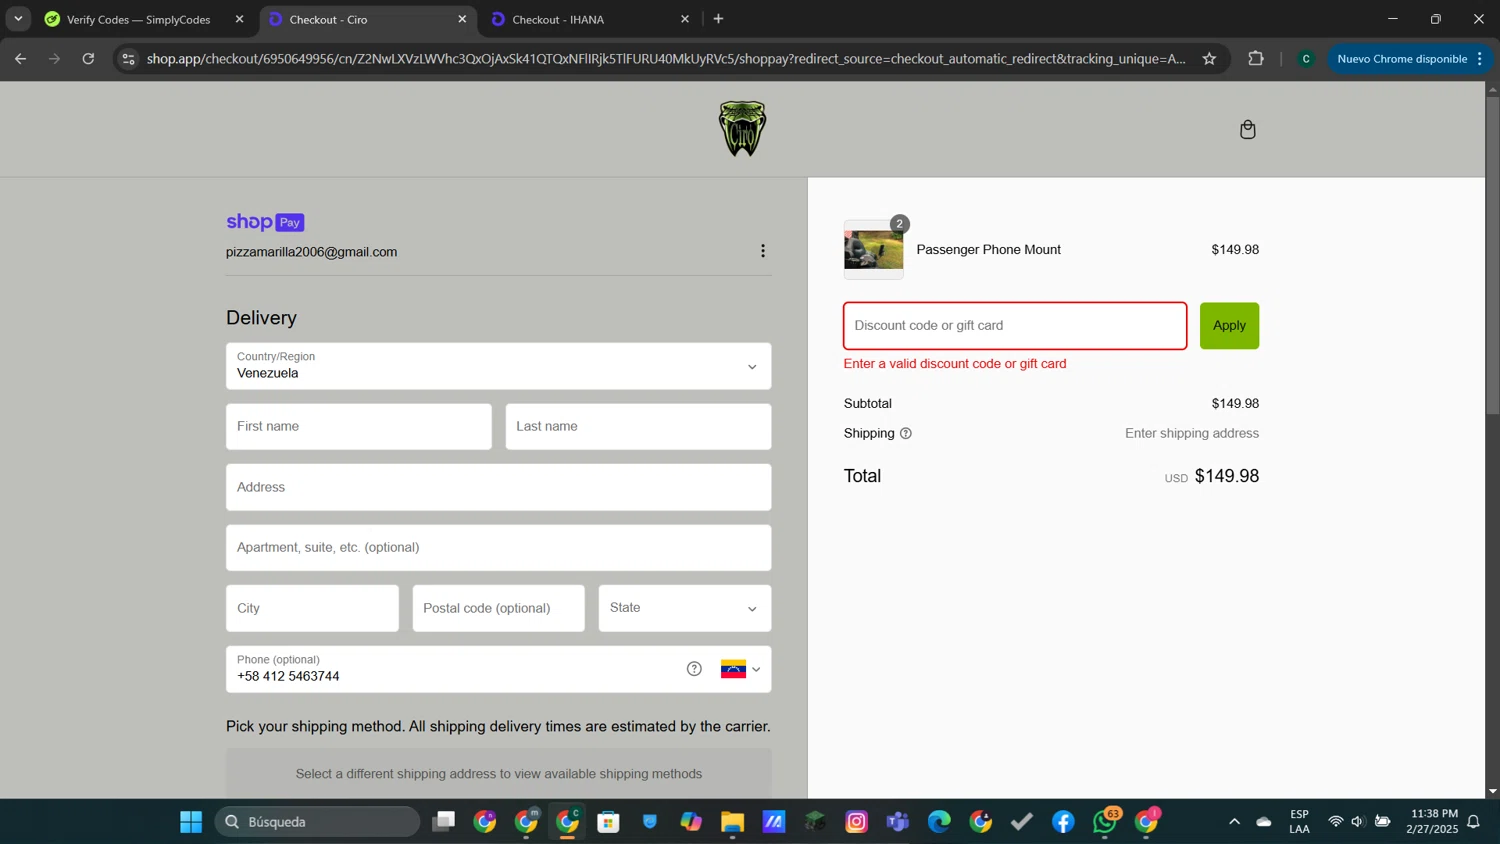Viewport: 1500px width, 844px height.
Task: Click the Shop Pay logo
Action: tap(265, 222)
